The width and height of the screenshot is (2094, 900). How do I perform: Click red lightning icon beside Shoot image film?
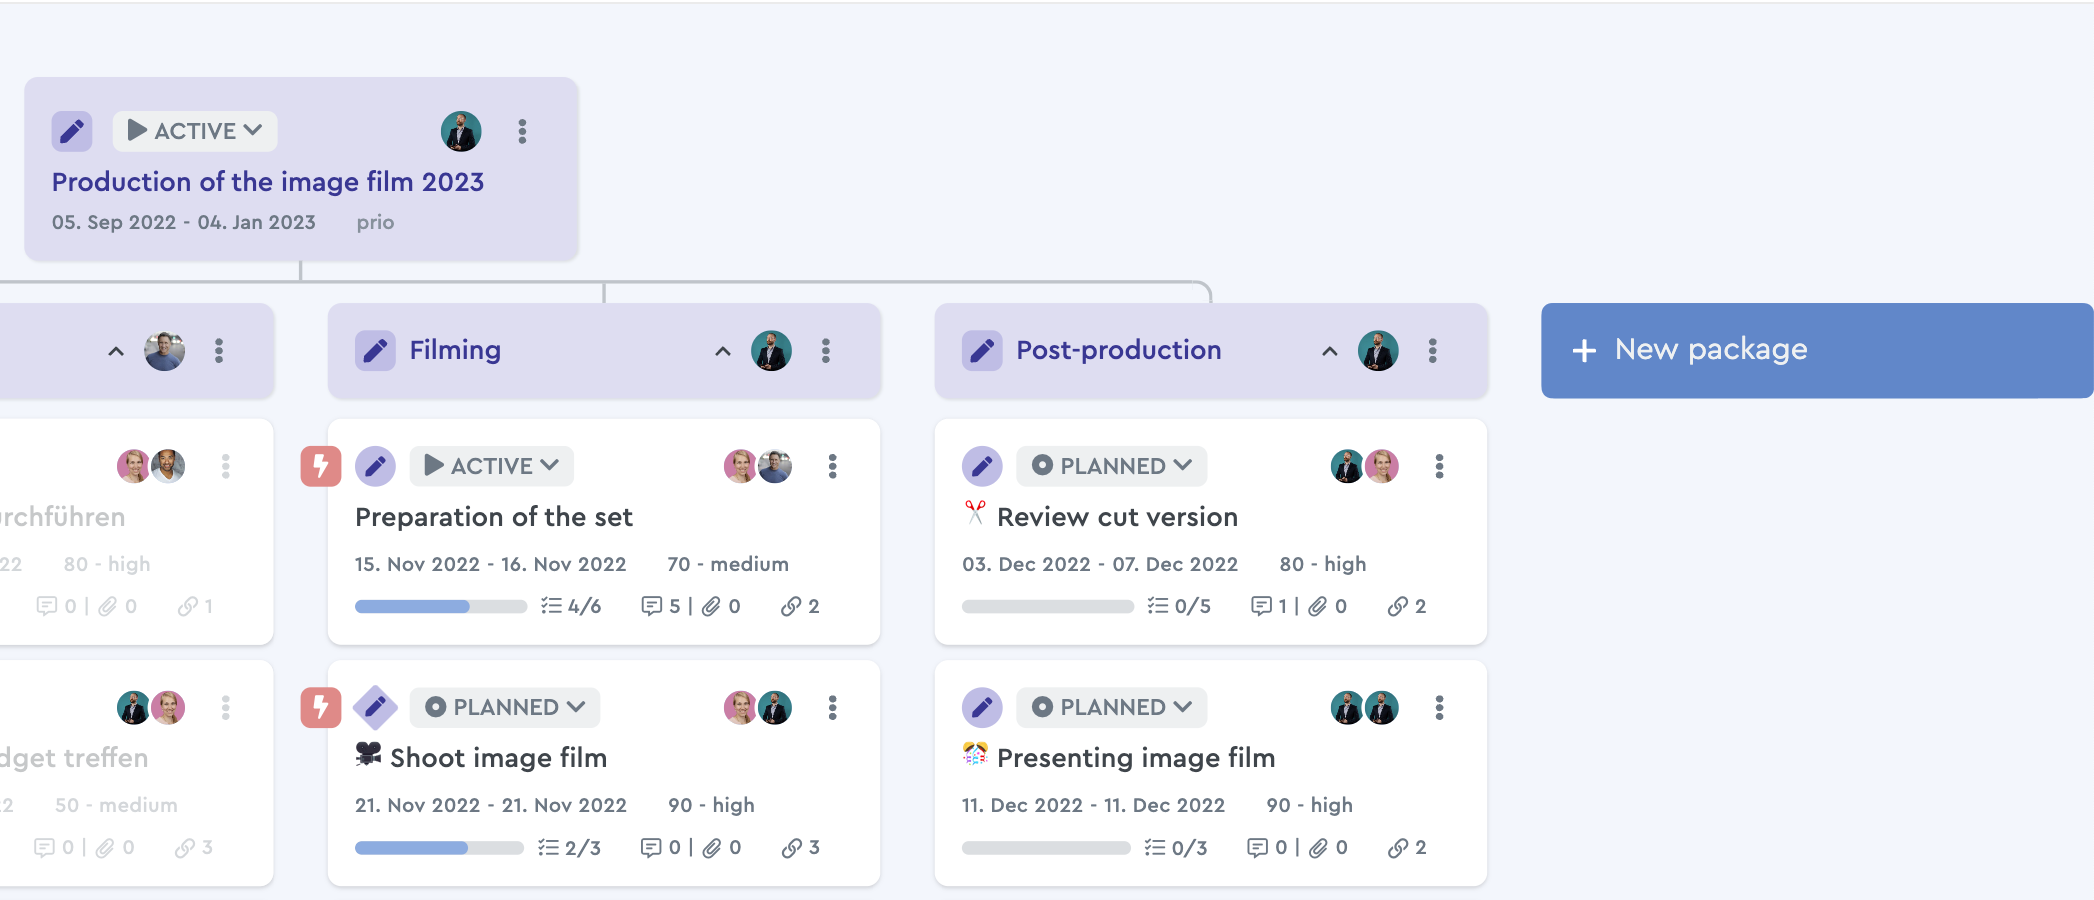[x=321, y=707]
